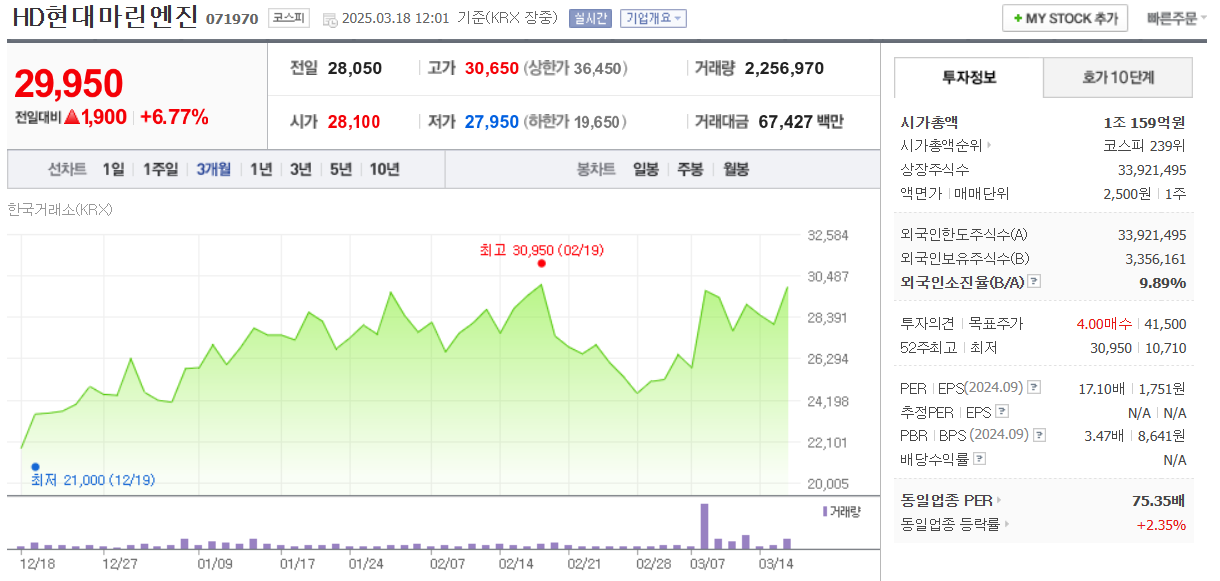Click the 동일업종 PER value 75.35배
The height and width of the screenshot is (581, 1220).
[1159, 500]
